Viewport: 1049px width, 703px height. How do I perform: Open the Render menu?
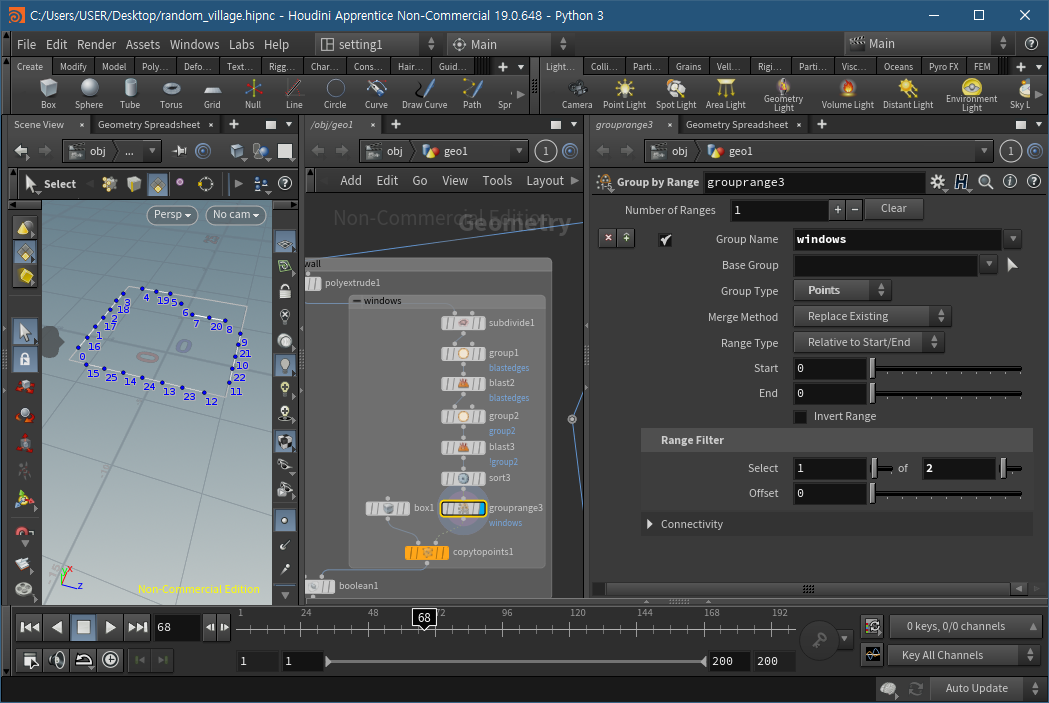click(x=96, y=44)
